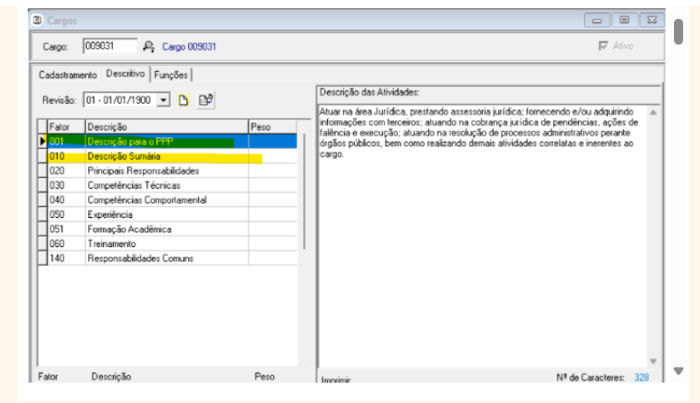Click the new revision page icon
The image size is (700, 403).
pos(183,100)
